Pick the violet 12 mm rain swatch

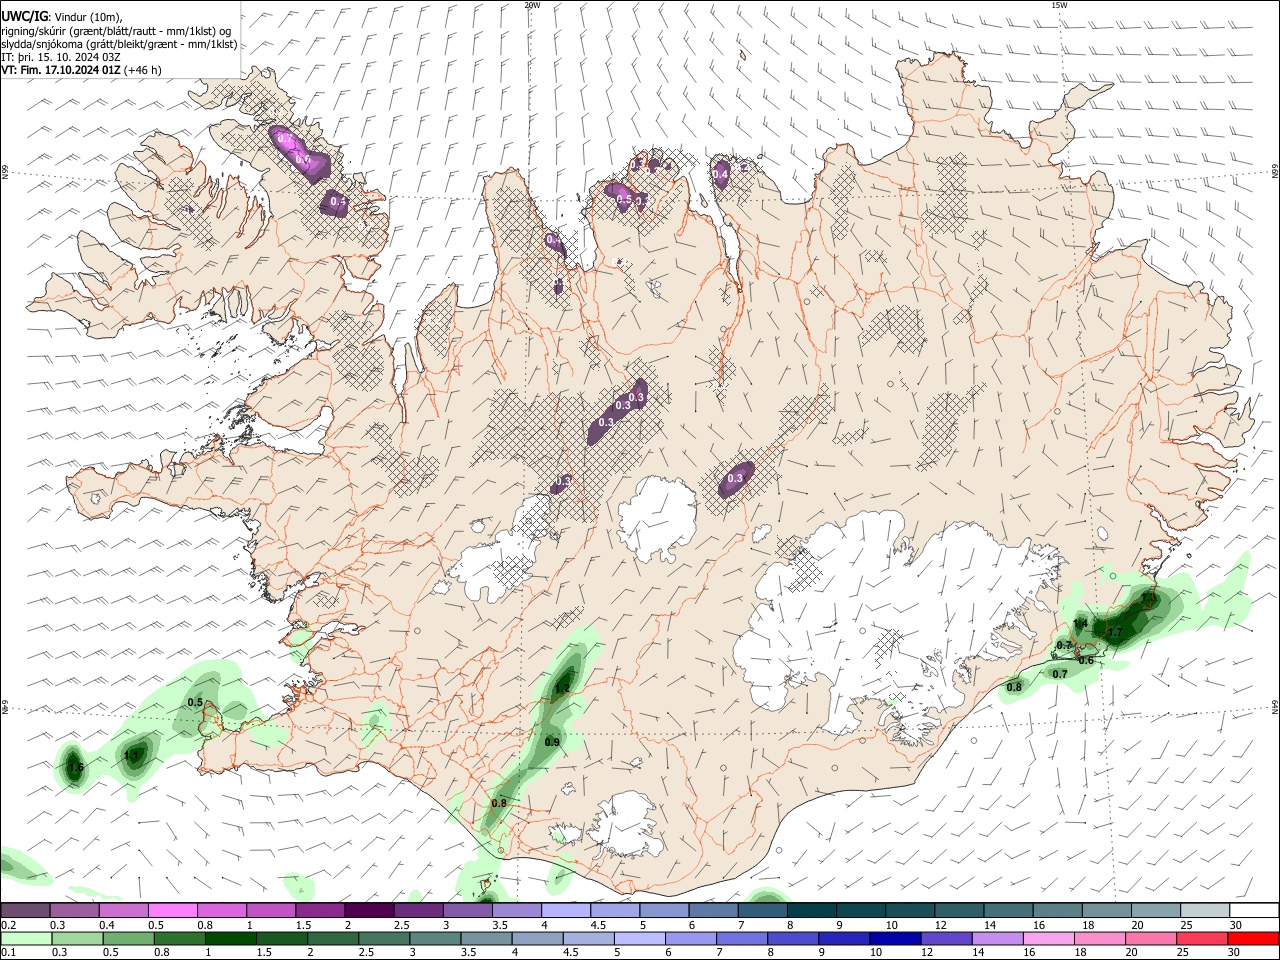[945, 938]
